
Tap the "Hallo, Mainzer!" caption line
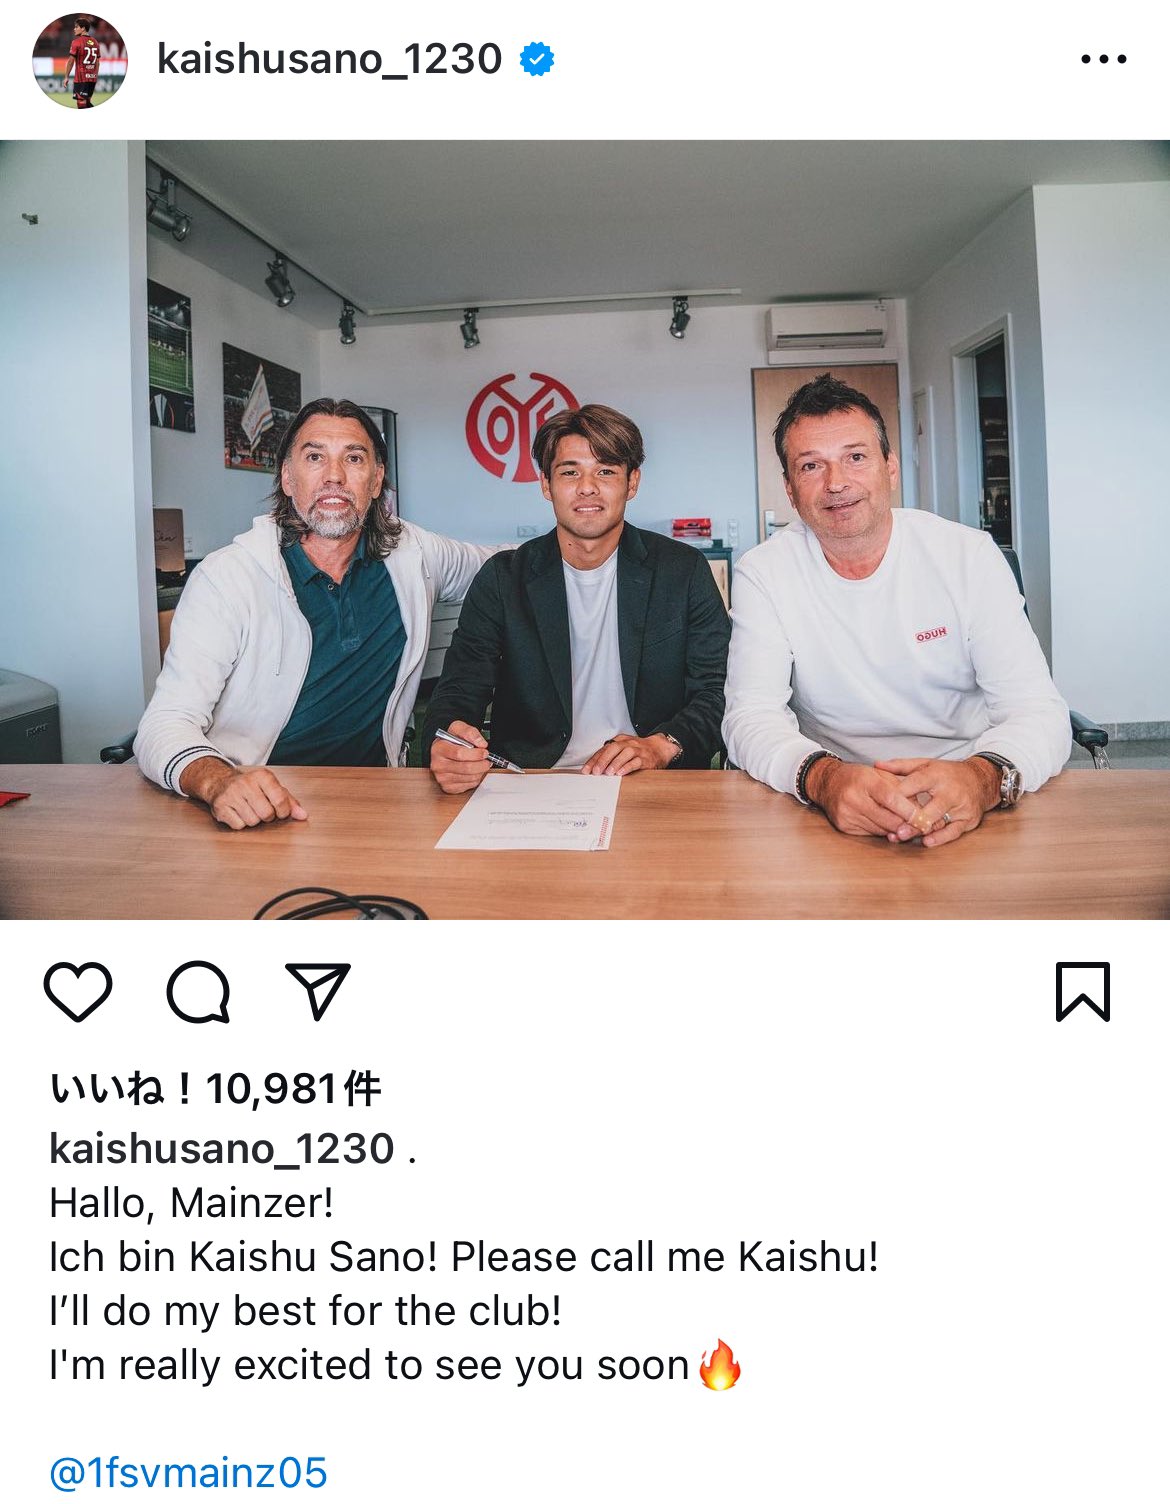(x=191, y=1202)
